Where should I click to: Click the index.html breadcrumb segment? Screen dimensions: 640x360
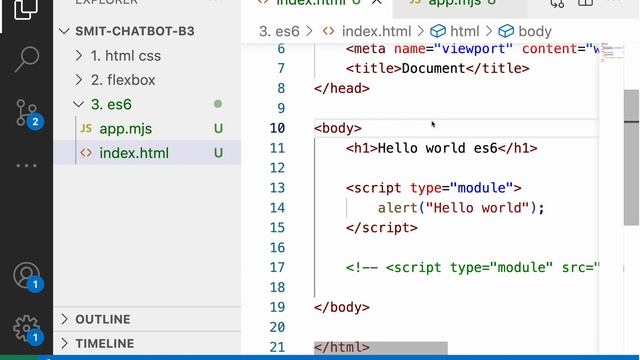click(x=376, y=31)
